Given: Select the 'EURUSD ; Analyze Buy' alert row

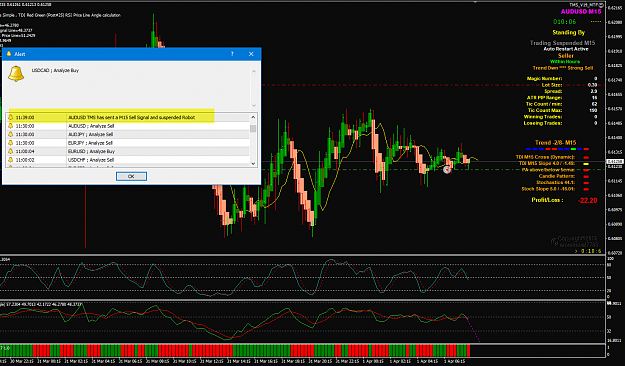Looking at the screenshot, I should 128,151.
